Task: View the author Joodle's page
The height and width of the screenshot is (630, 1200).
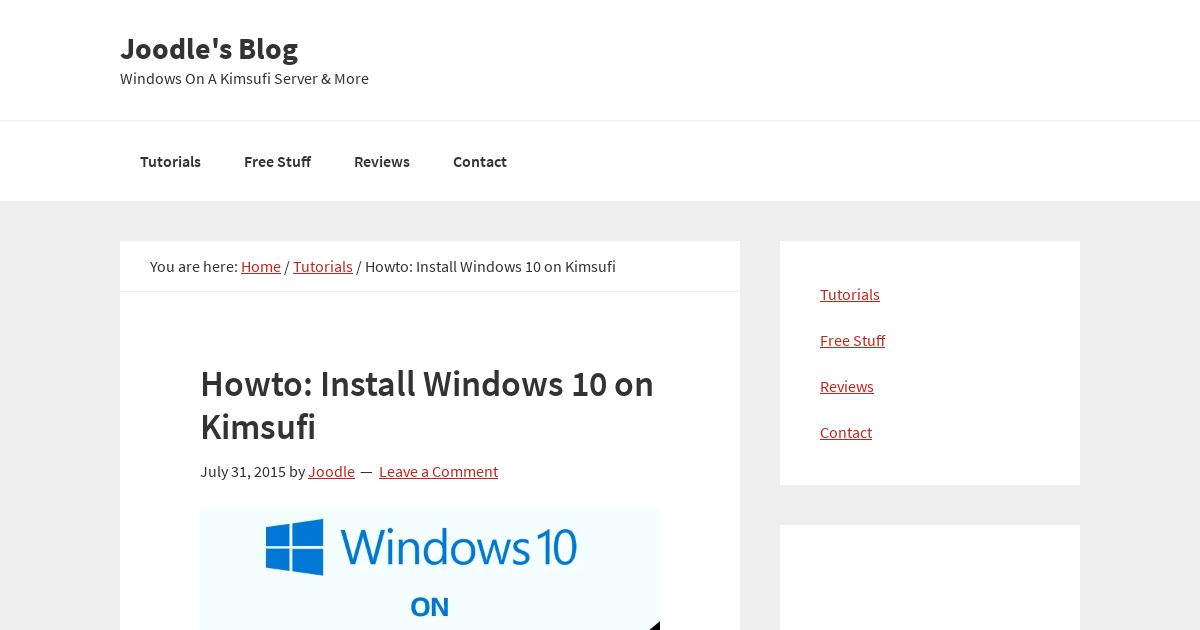Action: point(331,471)
